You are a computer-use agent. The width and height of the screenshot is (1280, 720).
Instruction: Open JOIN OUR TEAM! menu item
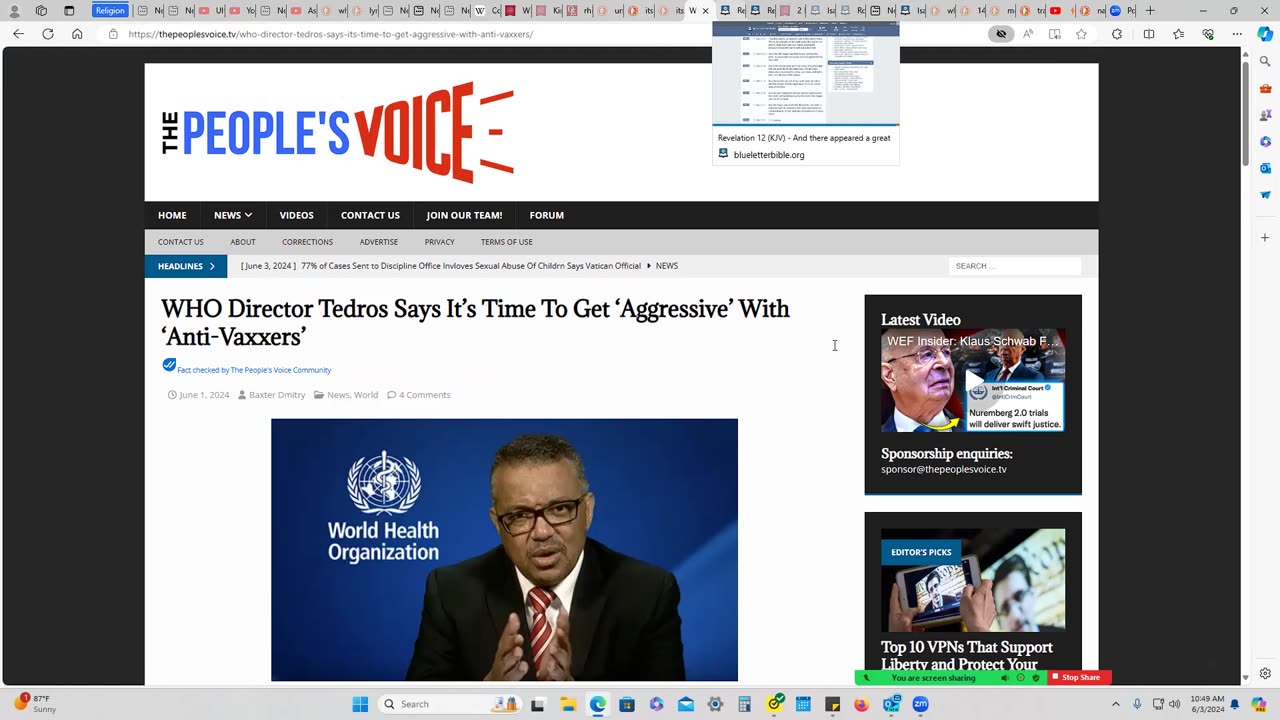[464, 215]
